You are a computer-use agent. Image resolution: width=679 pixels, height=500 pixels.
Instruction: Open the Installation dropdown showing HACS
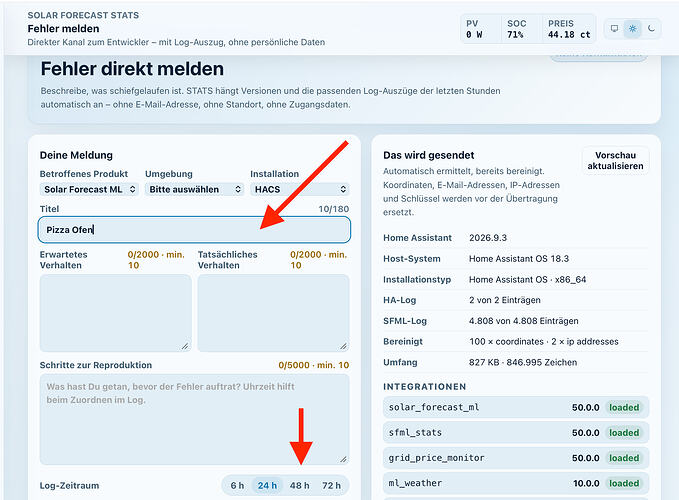[x=300, y=189]
